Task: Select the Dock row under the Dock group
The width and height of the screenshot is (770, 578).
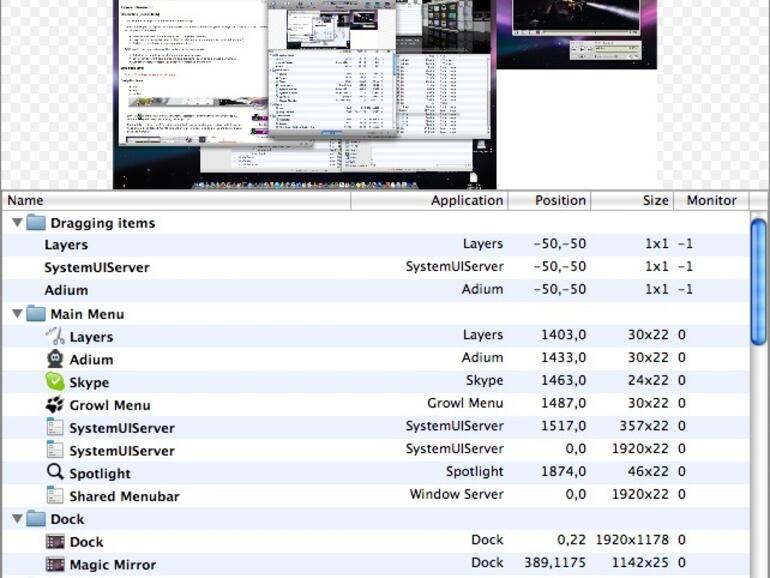Action: [x=376, y=542]
